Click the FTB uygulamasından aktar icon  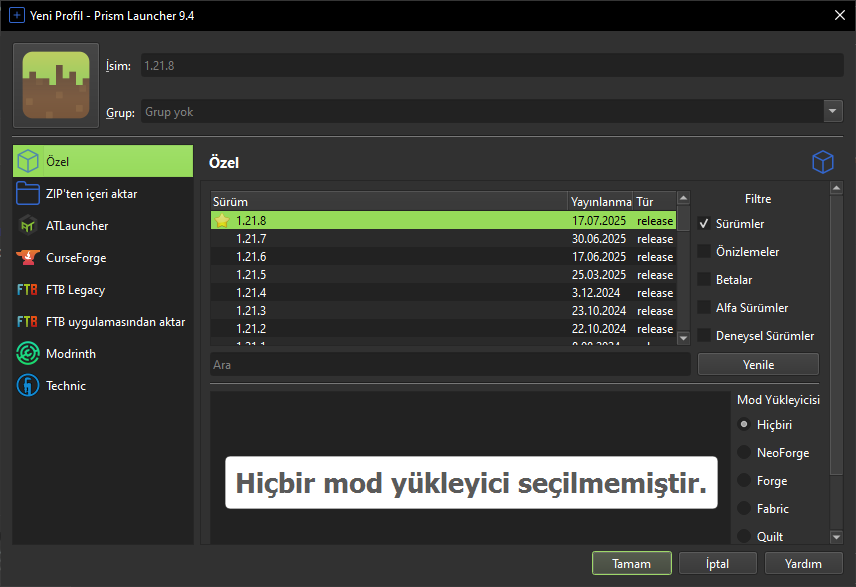pyautogui.click(x=28, y=322)
